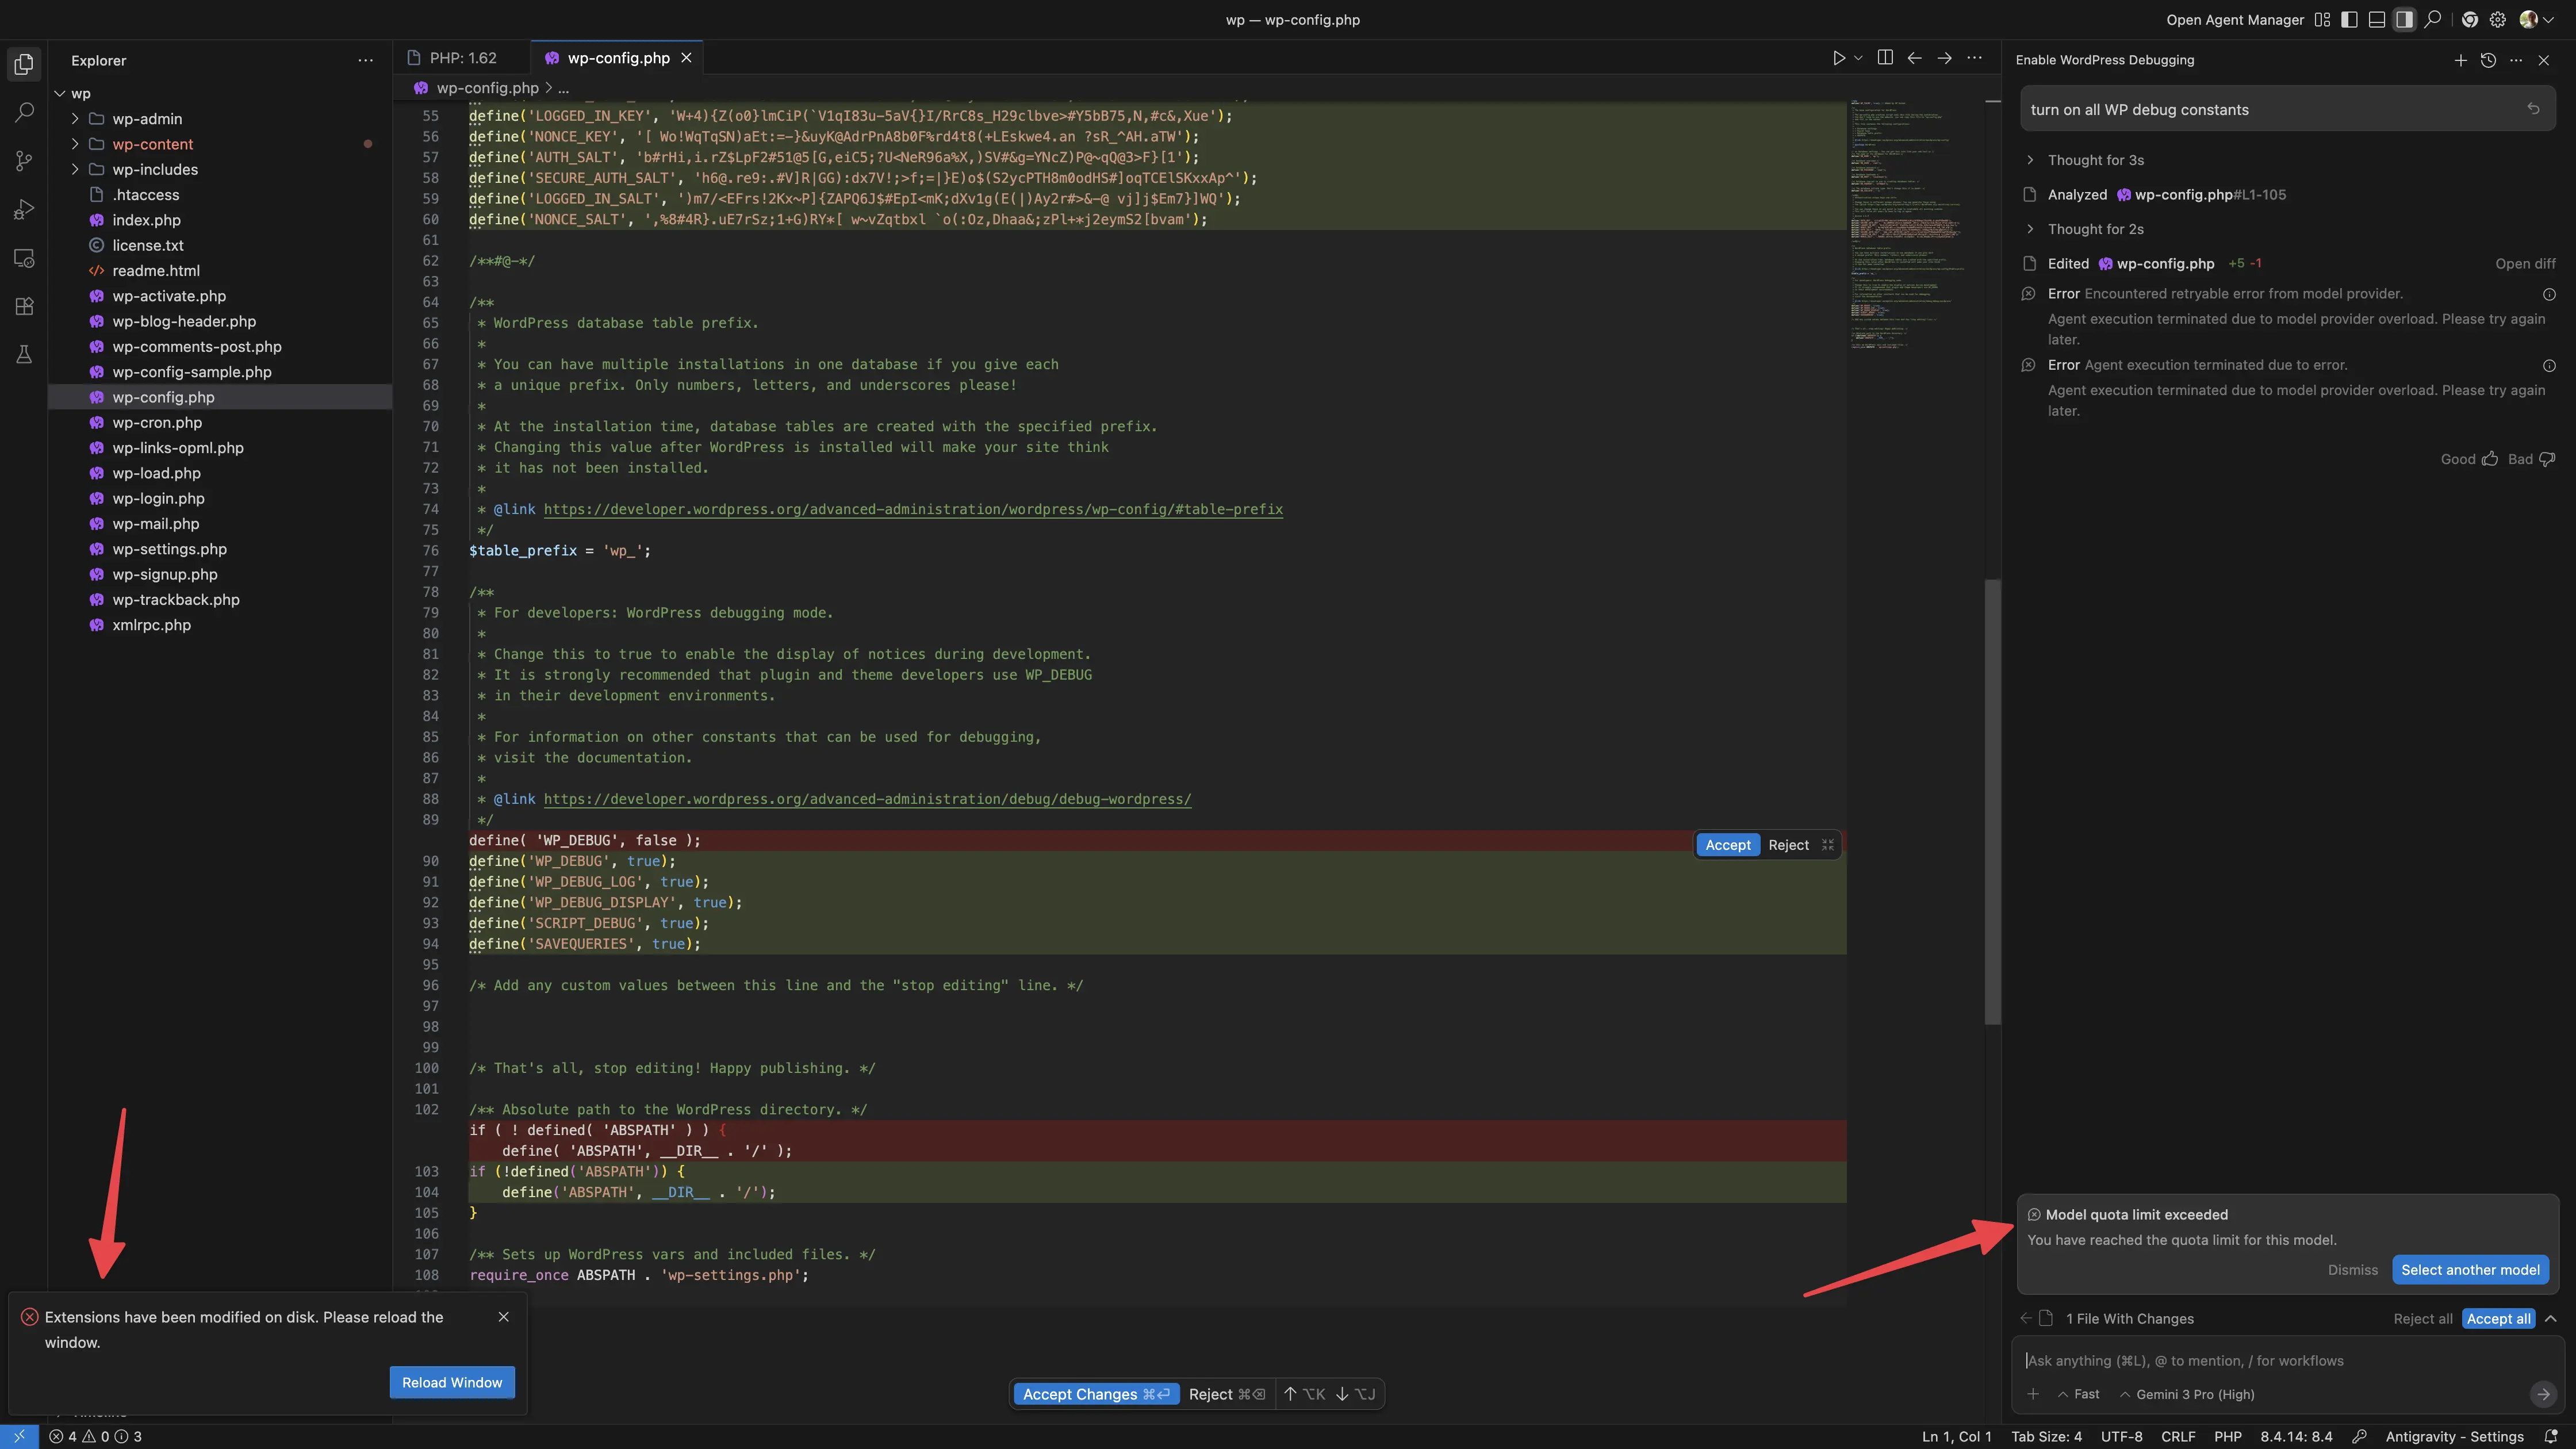
Task: Click Select another model button
Action: (2470, 1270)
